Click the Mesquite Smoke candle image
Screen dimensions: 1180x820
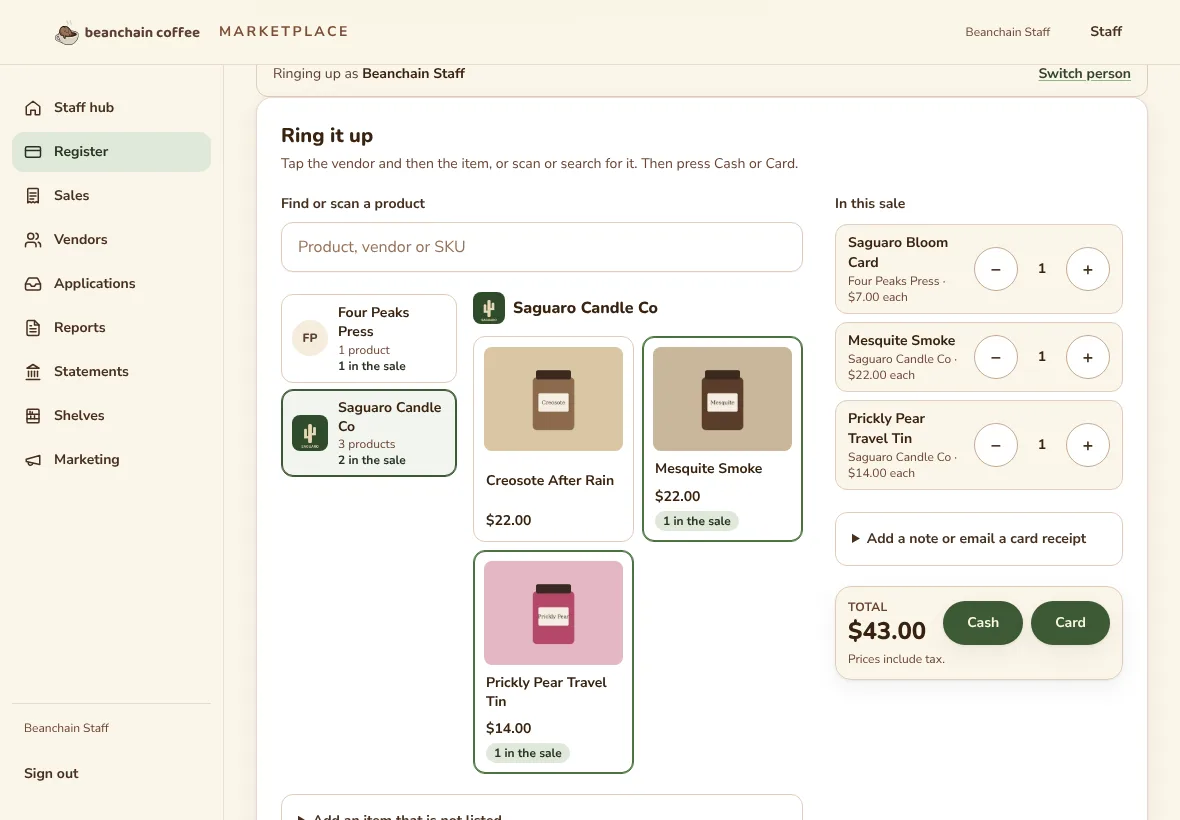[722, 399]
